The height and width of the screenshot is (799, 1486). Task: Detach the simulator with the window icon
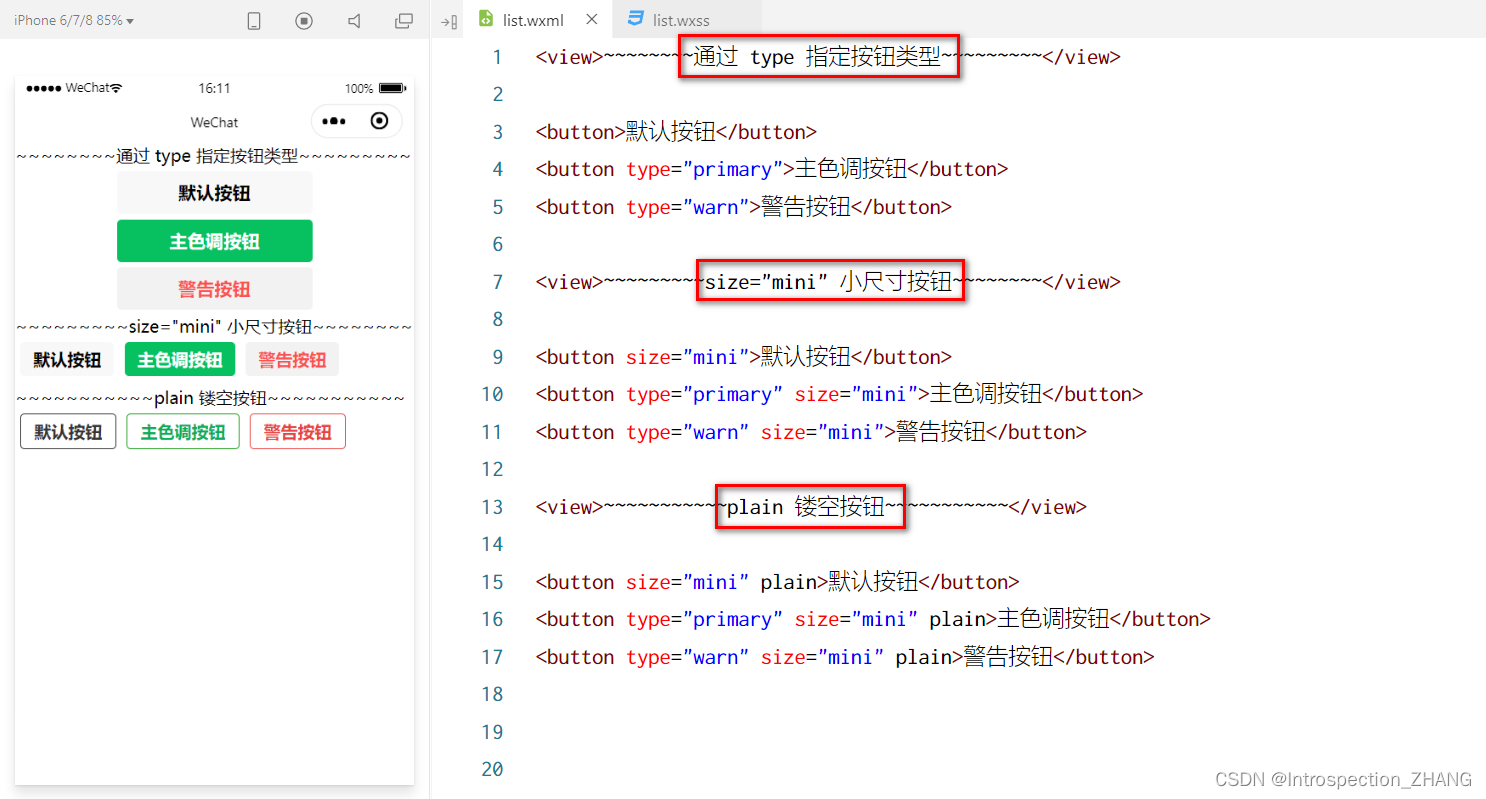click(404, 21)
